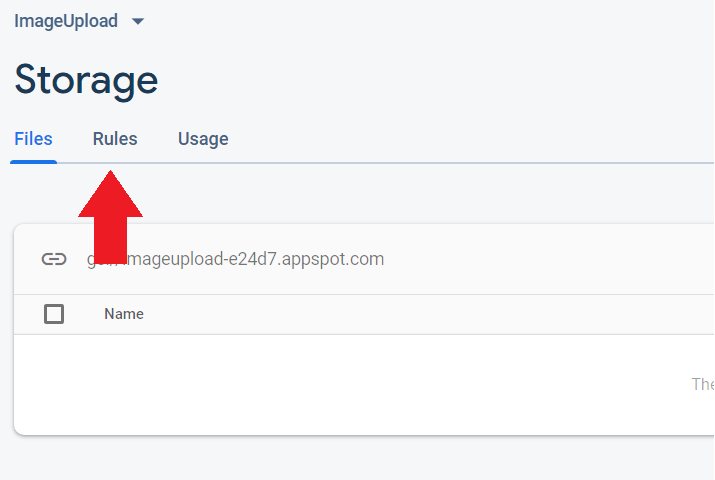Click the truncated "The" empty-state text
Viewport: 715px width, 480px height.
[x=703, y=384]
